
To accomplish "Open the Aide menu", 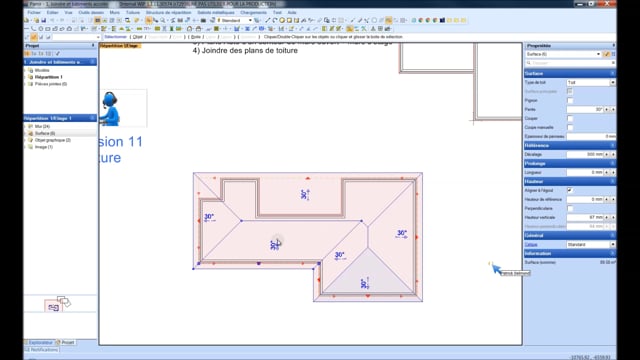I will point(292,13).
